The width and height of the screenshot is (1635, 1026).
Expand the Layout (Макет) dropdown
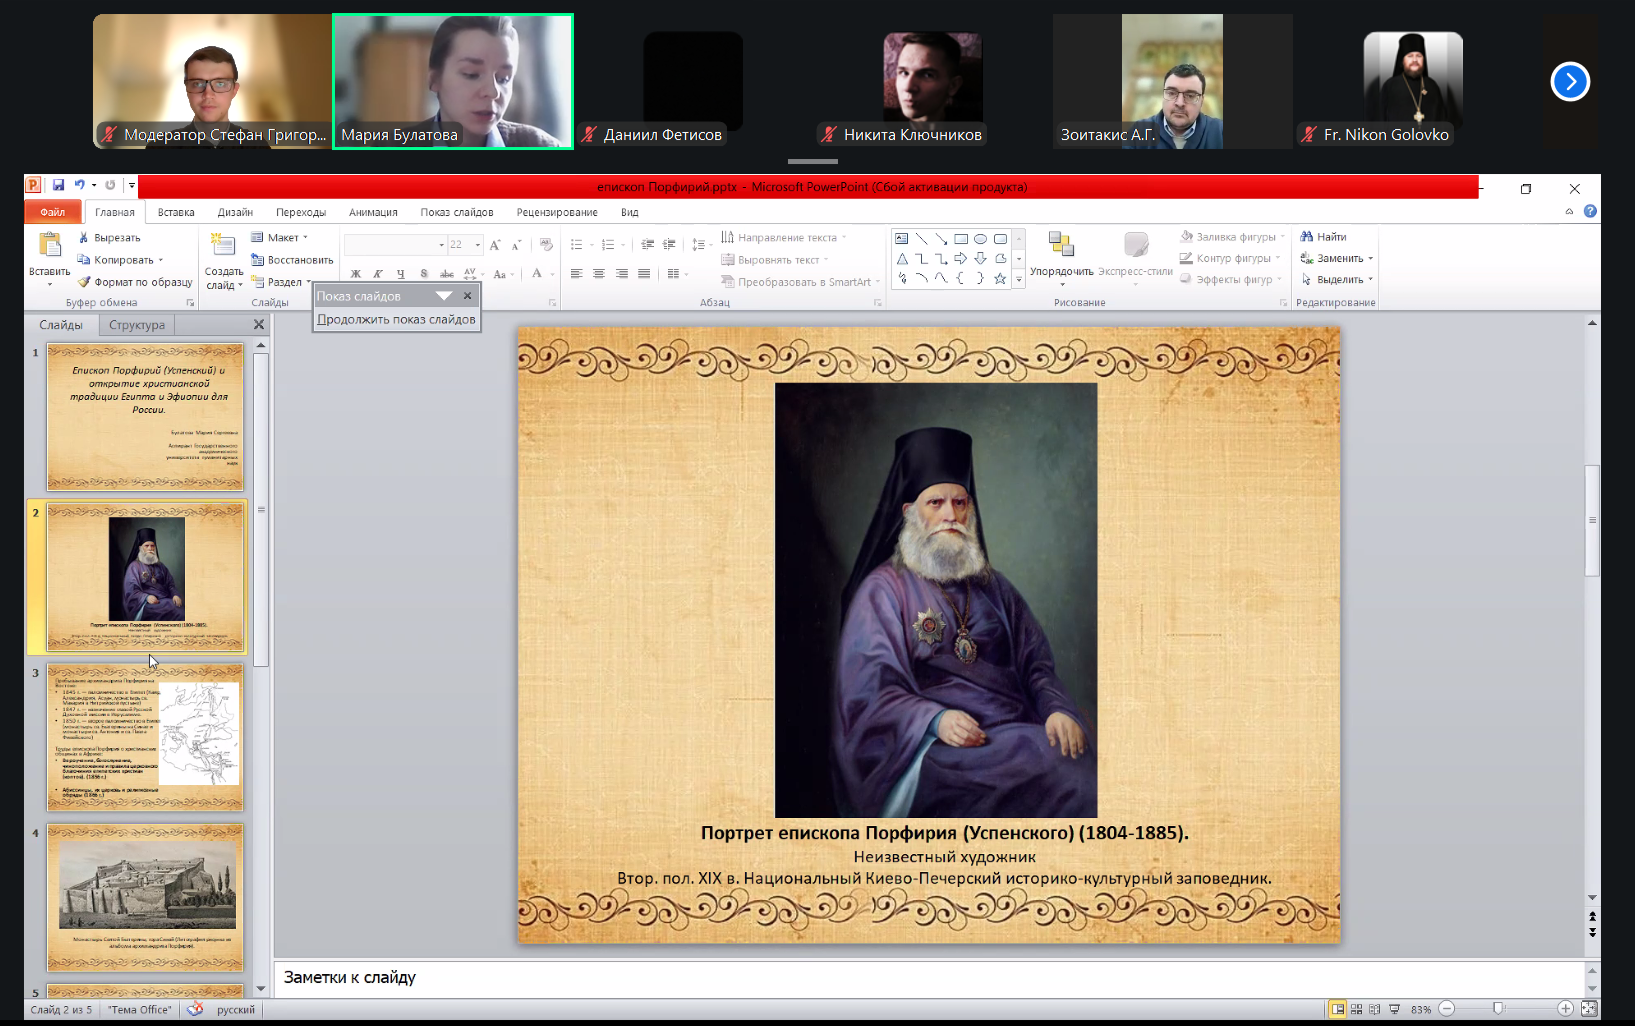click(279, 238)
